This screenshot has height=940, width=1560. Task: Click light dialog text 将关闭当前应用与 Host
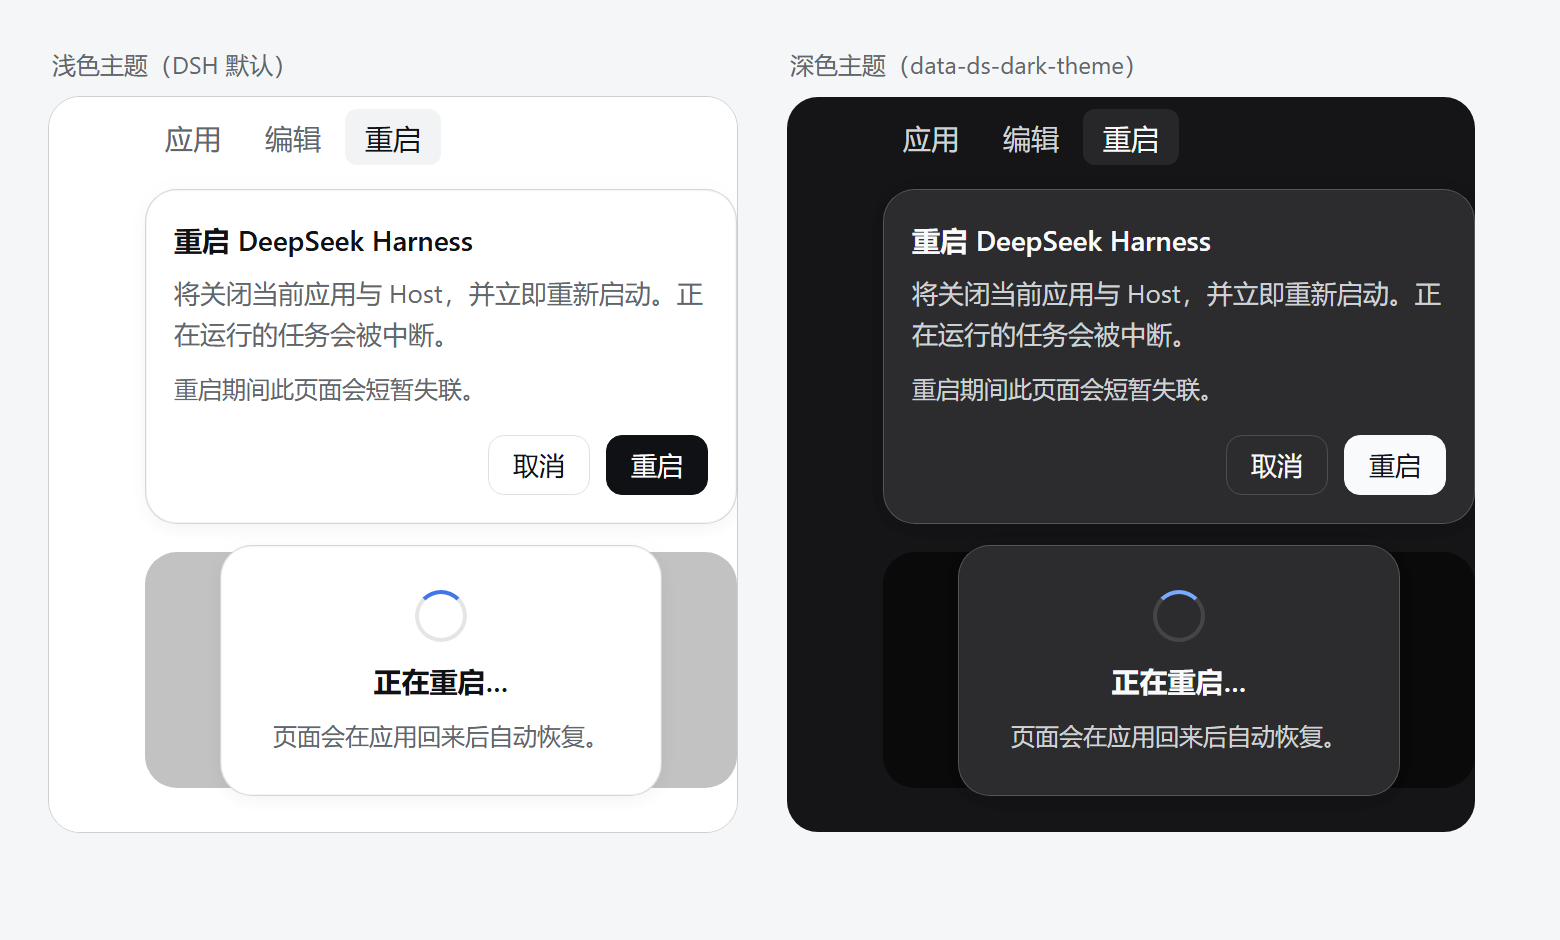click(308, 295)
